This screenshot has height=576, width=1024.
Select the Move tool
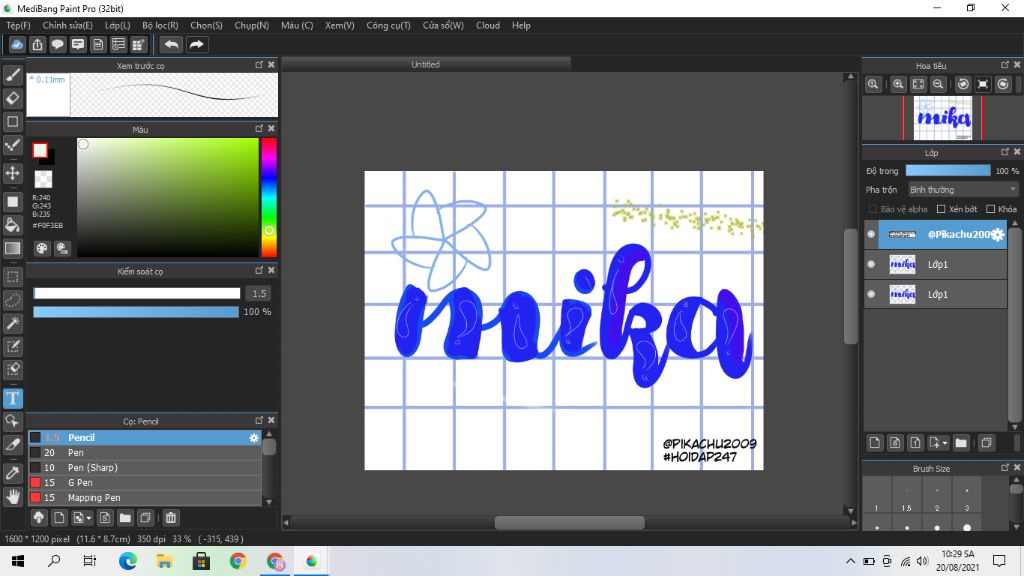[x=12, y=173]
